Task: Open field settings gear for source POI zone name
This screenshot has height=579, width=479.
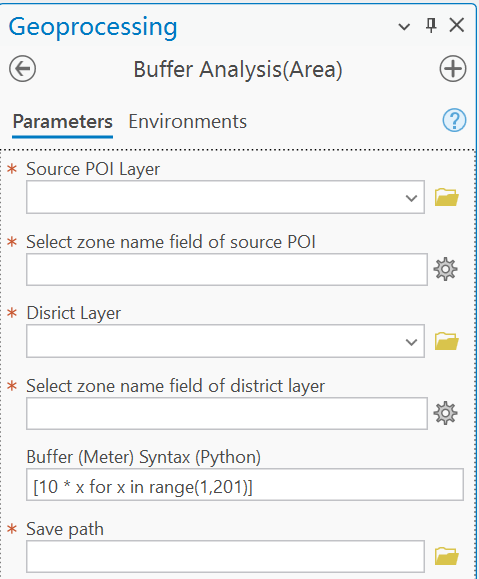Action: 445,269
